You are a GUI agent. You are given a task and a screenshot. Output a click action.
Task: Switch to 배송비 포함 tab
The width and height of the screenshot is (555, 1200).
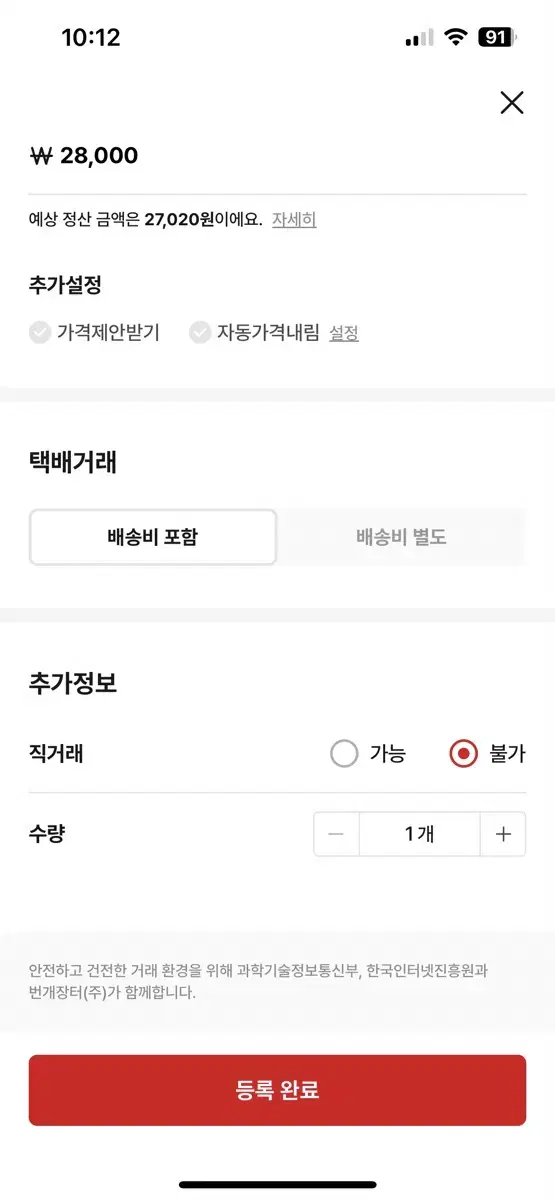click(153, 537)
